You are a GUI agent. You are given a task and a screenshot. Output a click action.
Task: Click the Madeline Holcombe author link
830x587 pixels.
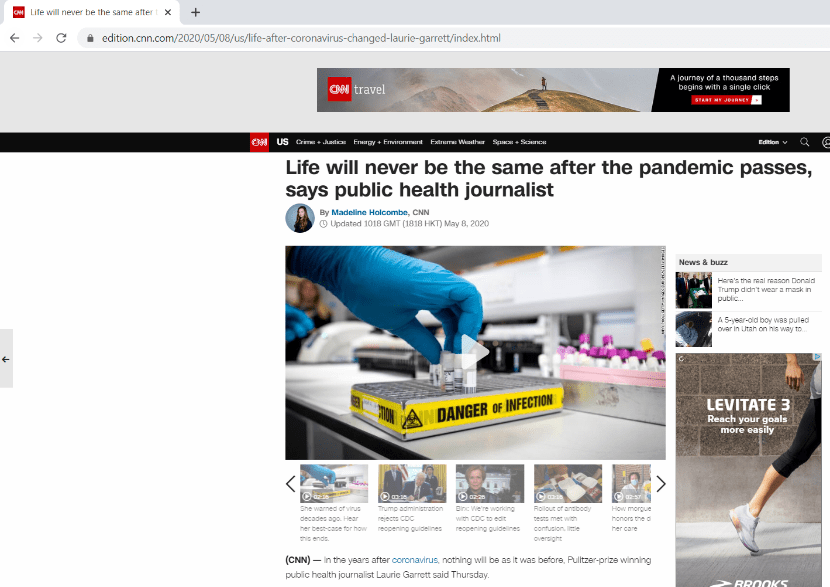[x=370, y=212]
